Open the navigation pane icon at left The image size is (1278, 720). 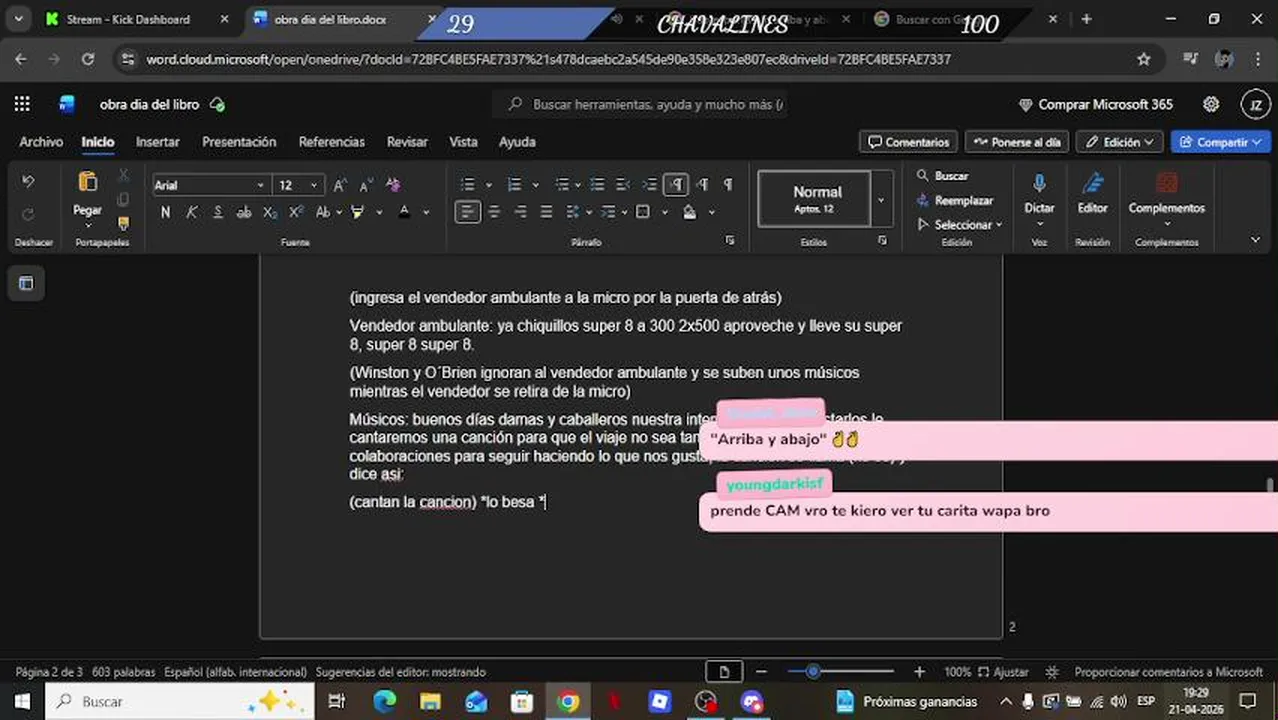(26, 284)
